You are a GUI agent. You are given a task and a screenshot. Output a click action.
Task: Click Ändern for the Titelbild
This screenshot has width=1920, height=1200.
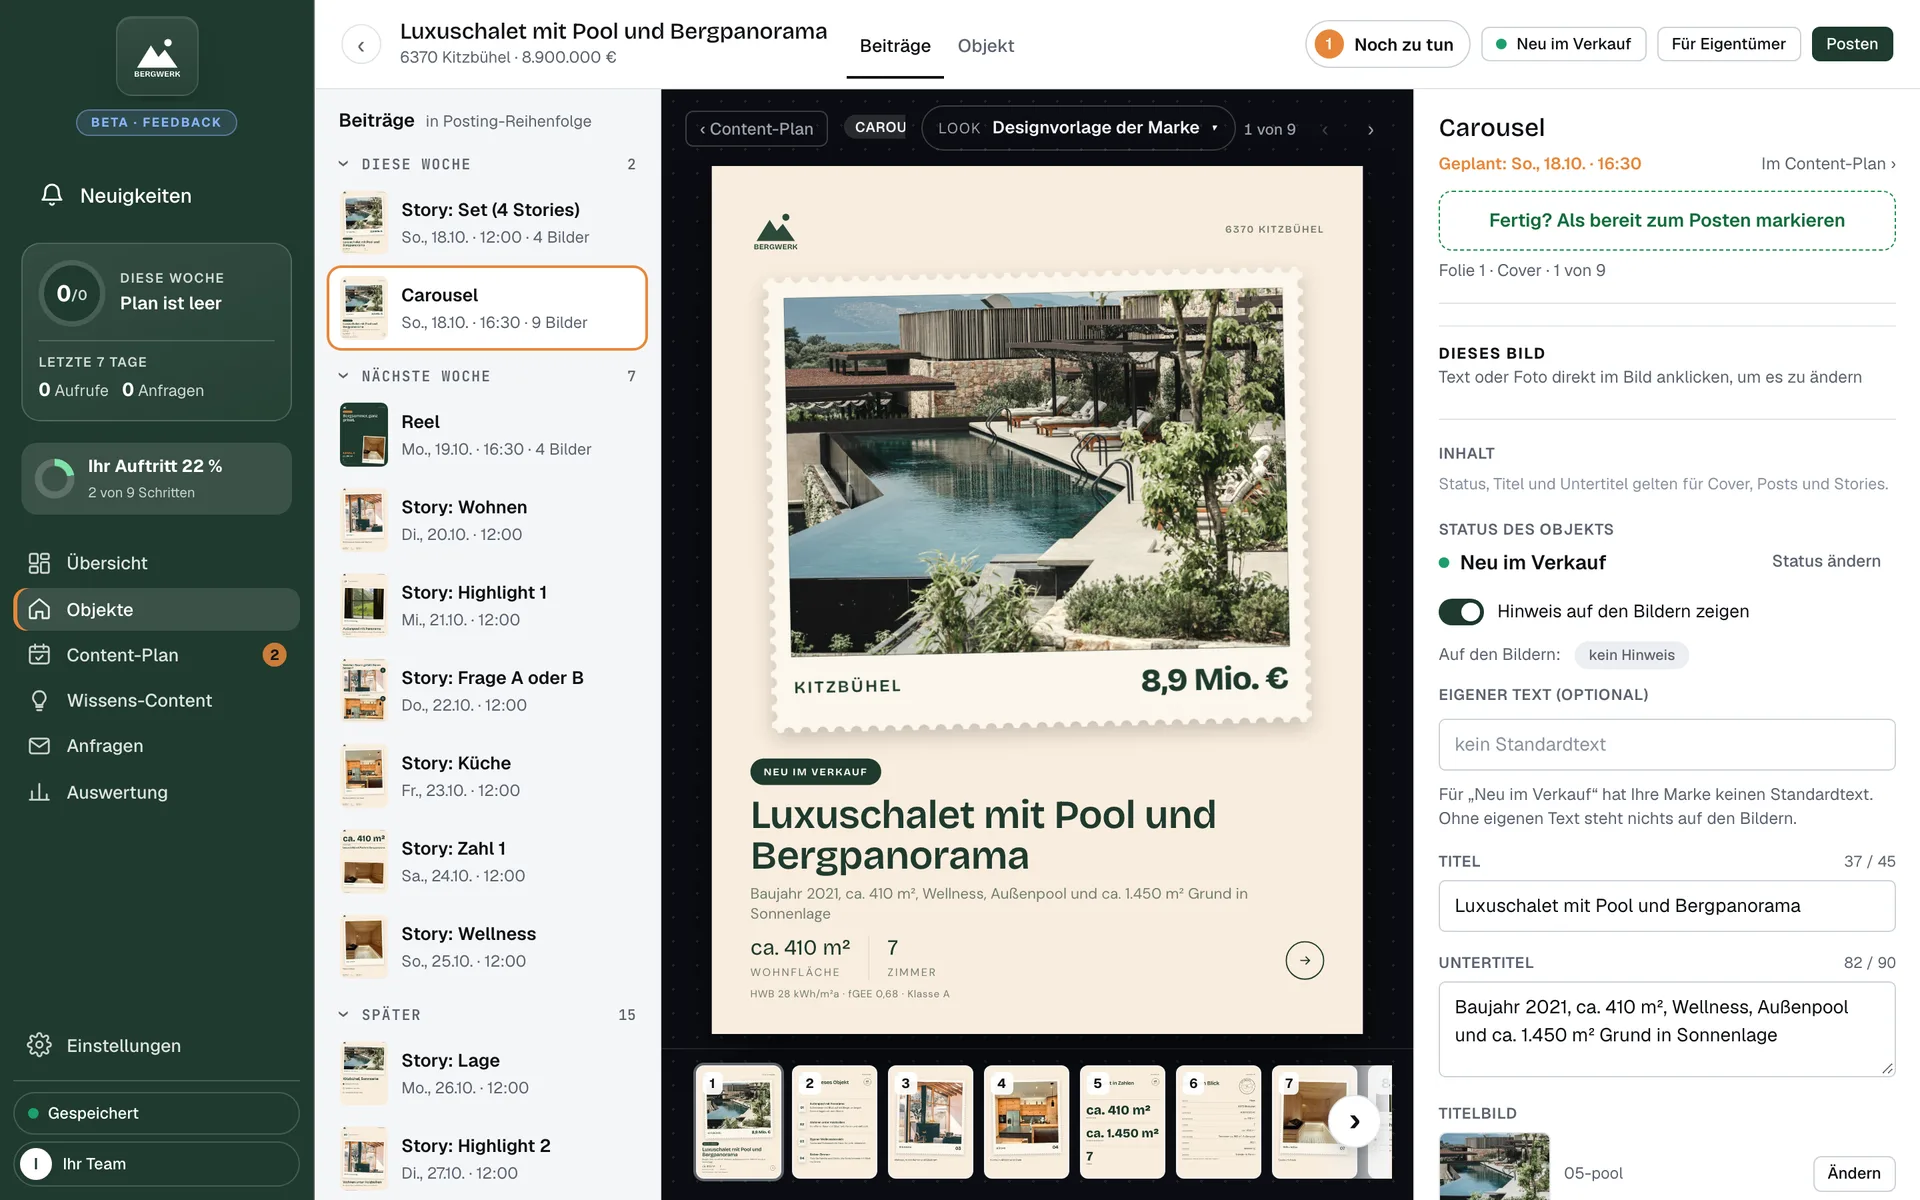coord(1853,1173)
